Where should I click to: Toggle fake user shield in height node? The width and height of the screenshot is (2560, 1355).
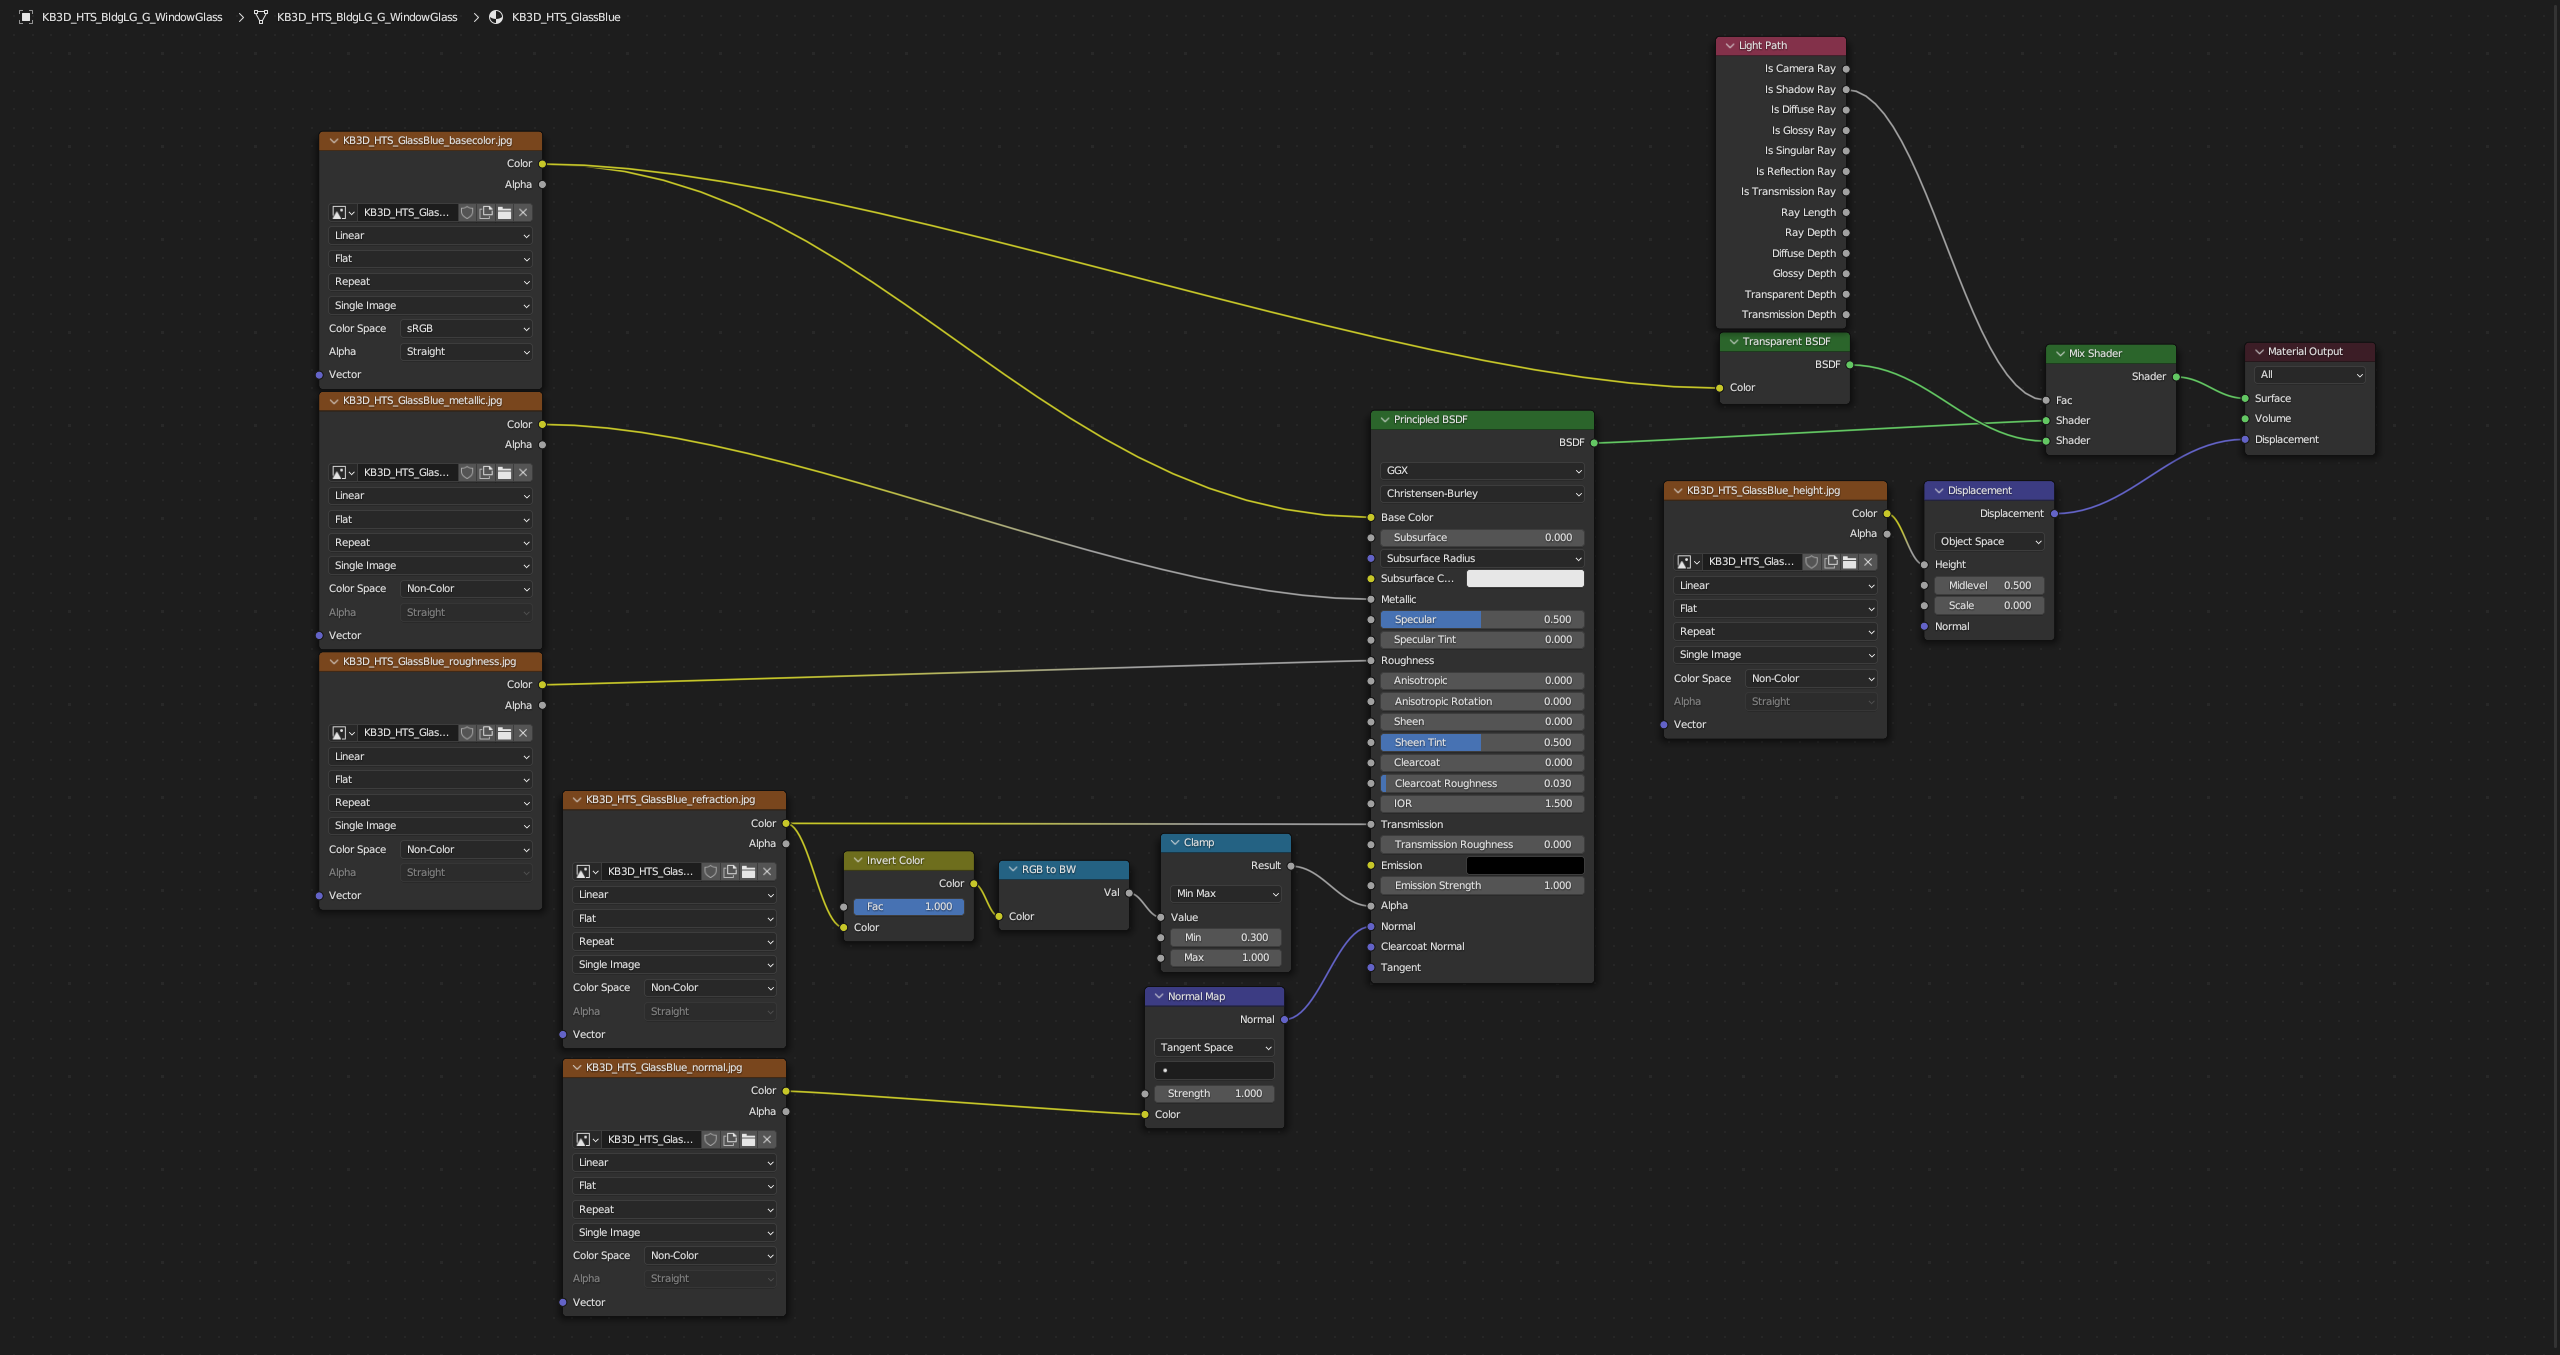pos(1812,562)
